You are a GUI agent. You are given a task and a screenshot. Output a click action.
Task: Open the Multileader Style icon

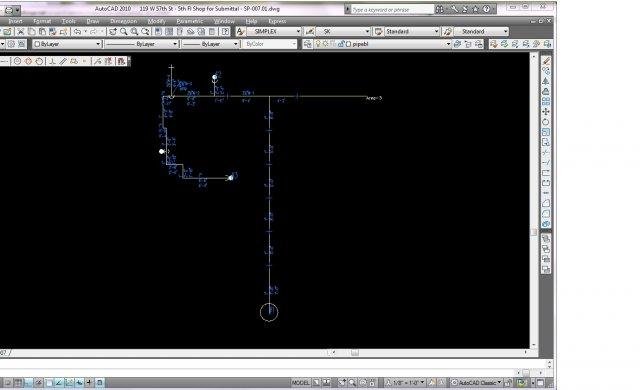pos(447,31)
